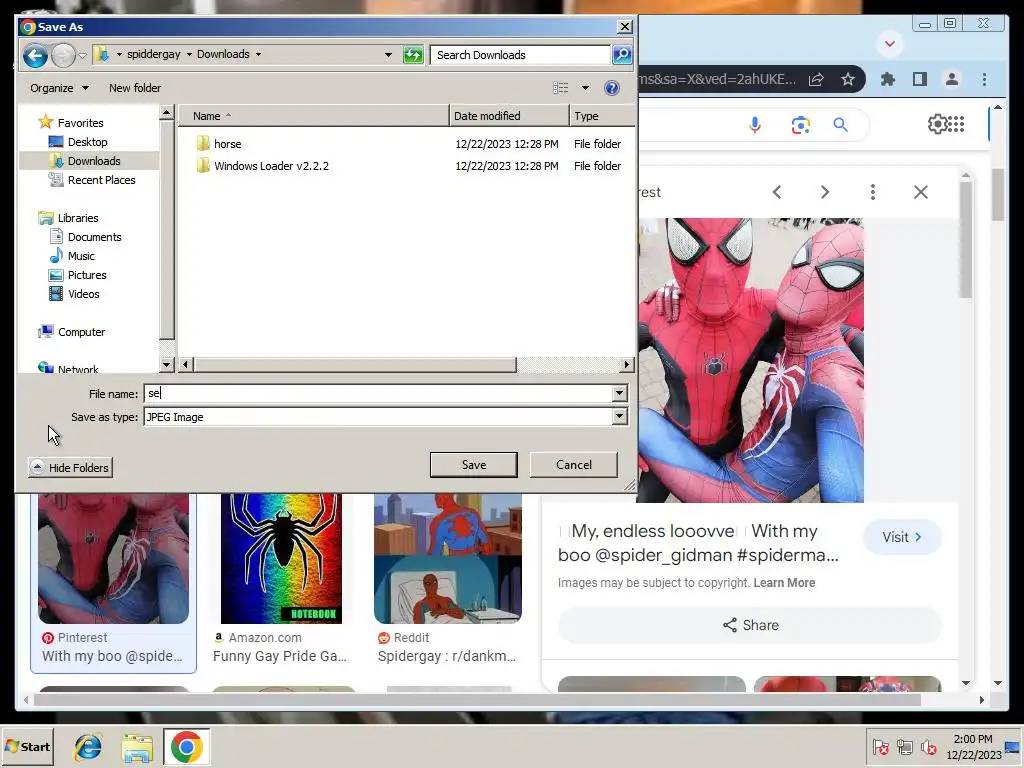The height and width of the screenshot is (768, 1024).
Task: Open the Learn More copyright link
Action: pyautogui.click(x=784, y=583)
